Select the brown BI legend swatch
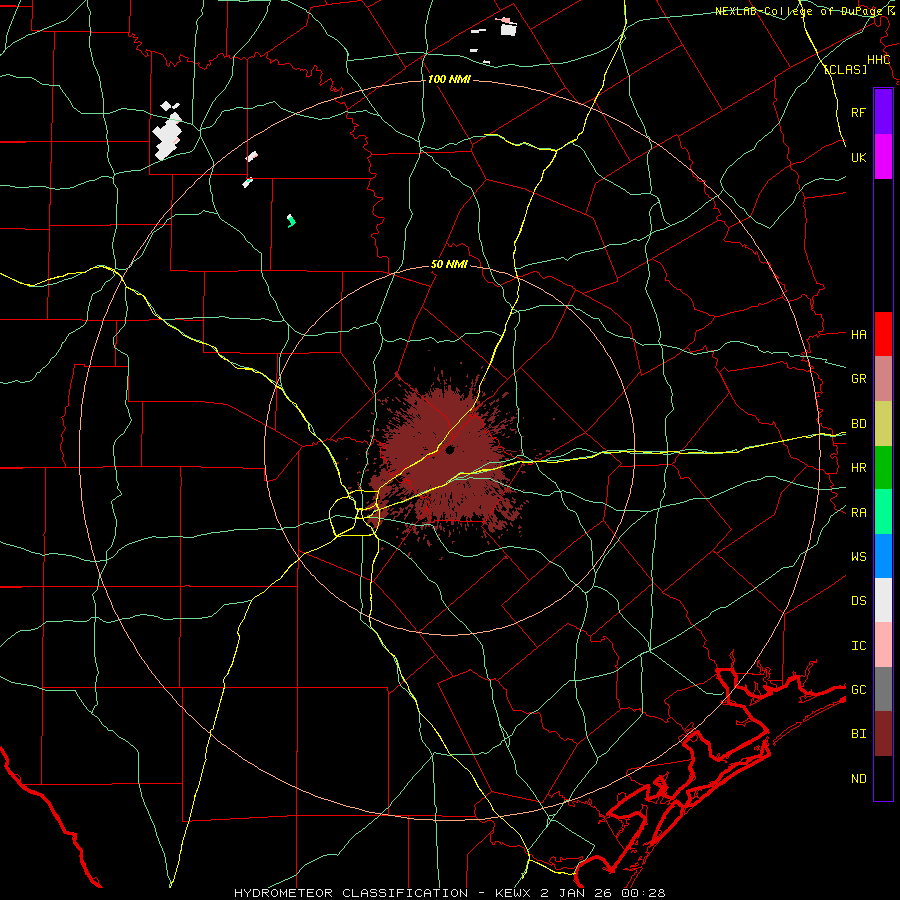This screenshot has width=900, height=900. pos(883,734)
